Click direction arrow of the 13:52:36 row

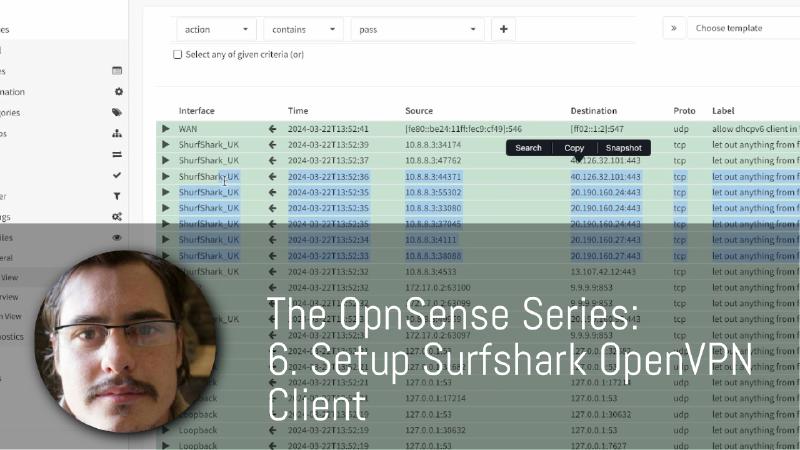tap(272, 177)
